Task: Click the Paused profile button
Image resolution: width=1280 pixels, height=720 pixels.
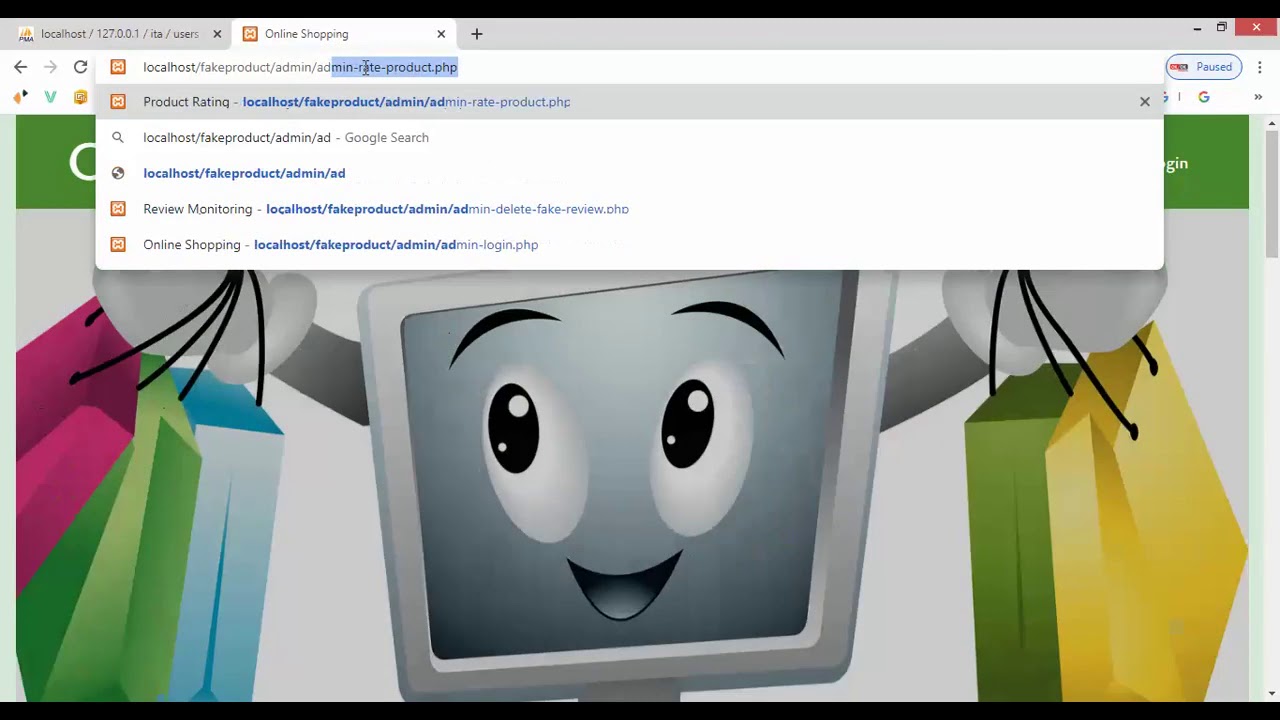Action: (x=1203, y=67)
